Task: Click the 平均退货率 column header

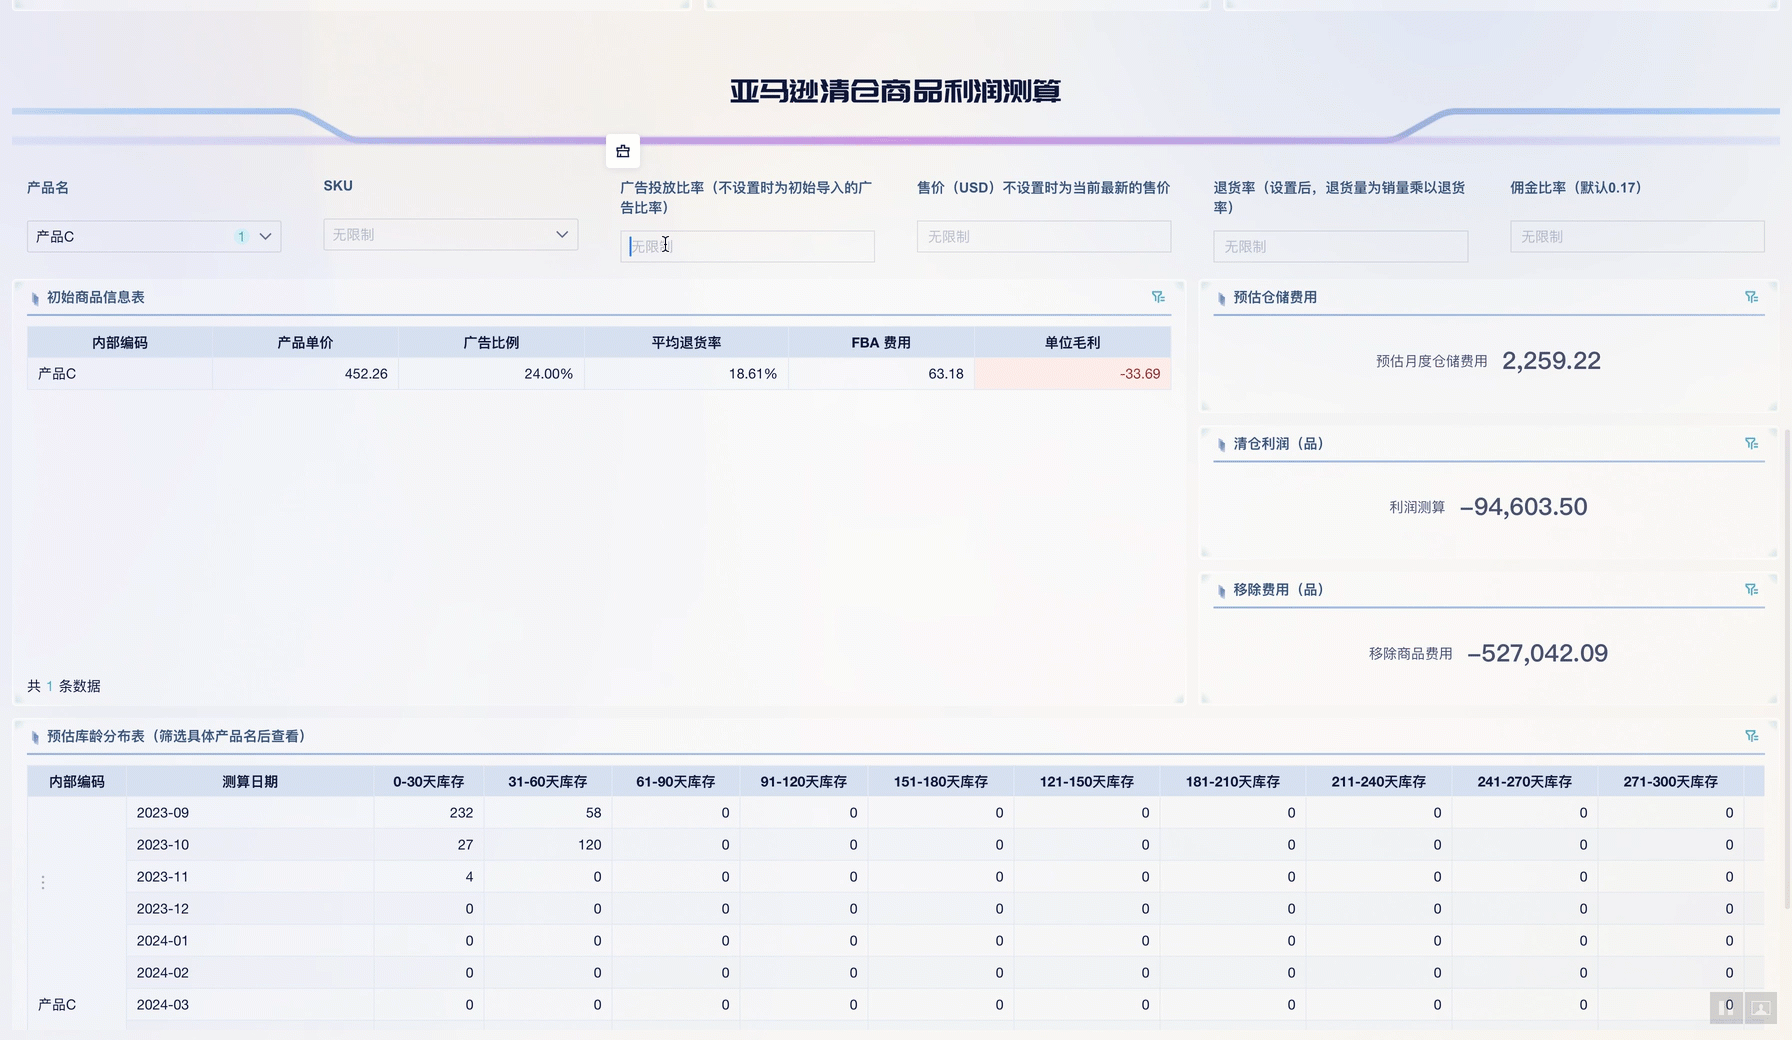Action: coord(686,342)
